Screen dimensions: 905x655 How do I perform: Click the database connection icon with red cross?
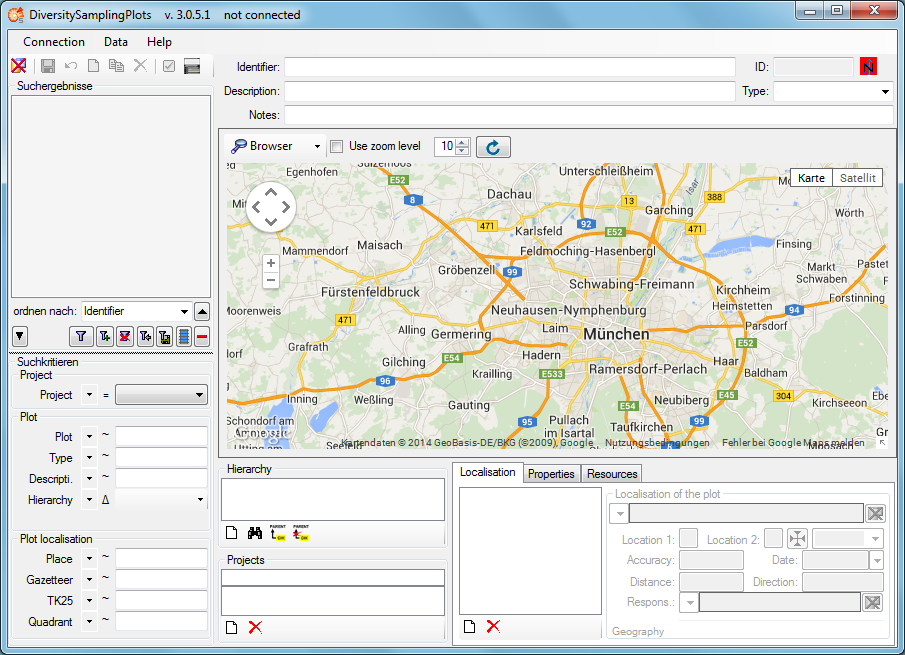tap(18, 66)
